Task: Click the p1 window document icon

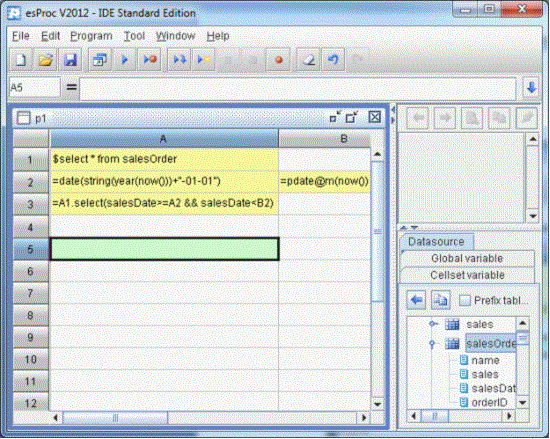Action: 24,118
